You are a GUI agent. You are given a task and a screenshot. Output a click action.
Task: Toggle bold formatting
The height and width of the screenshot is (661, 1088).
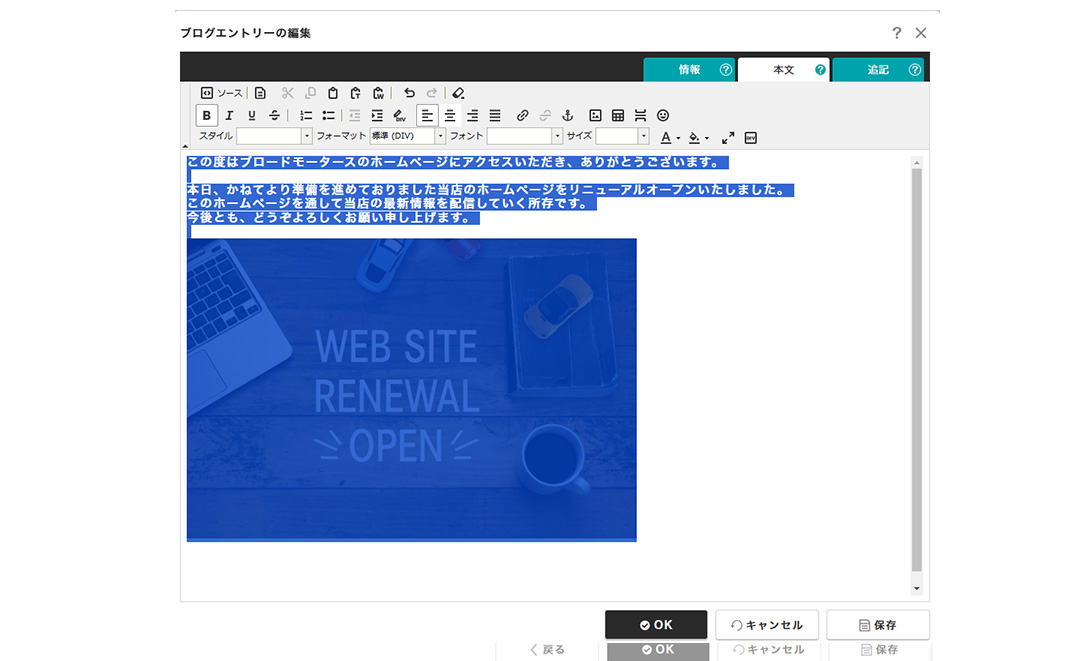pos(206,116)
